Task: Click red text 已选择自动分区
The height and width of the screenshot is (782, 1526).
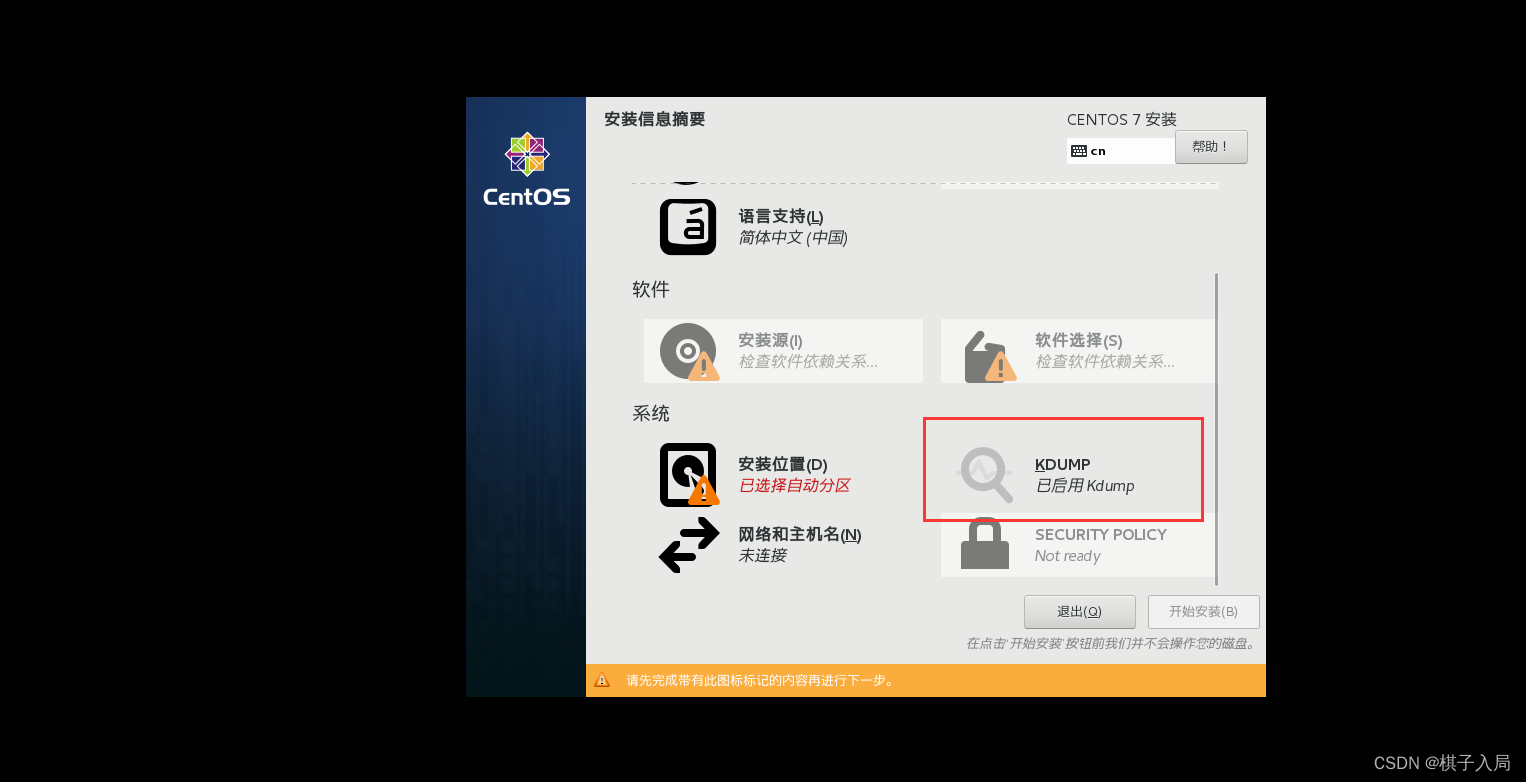Action: [x=794, y=485]
